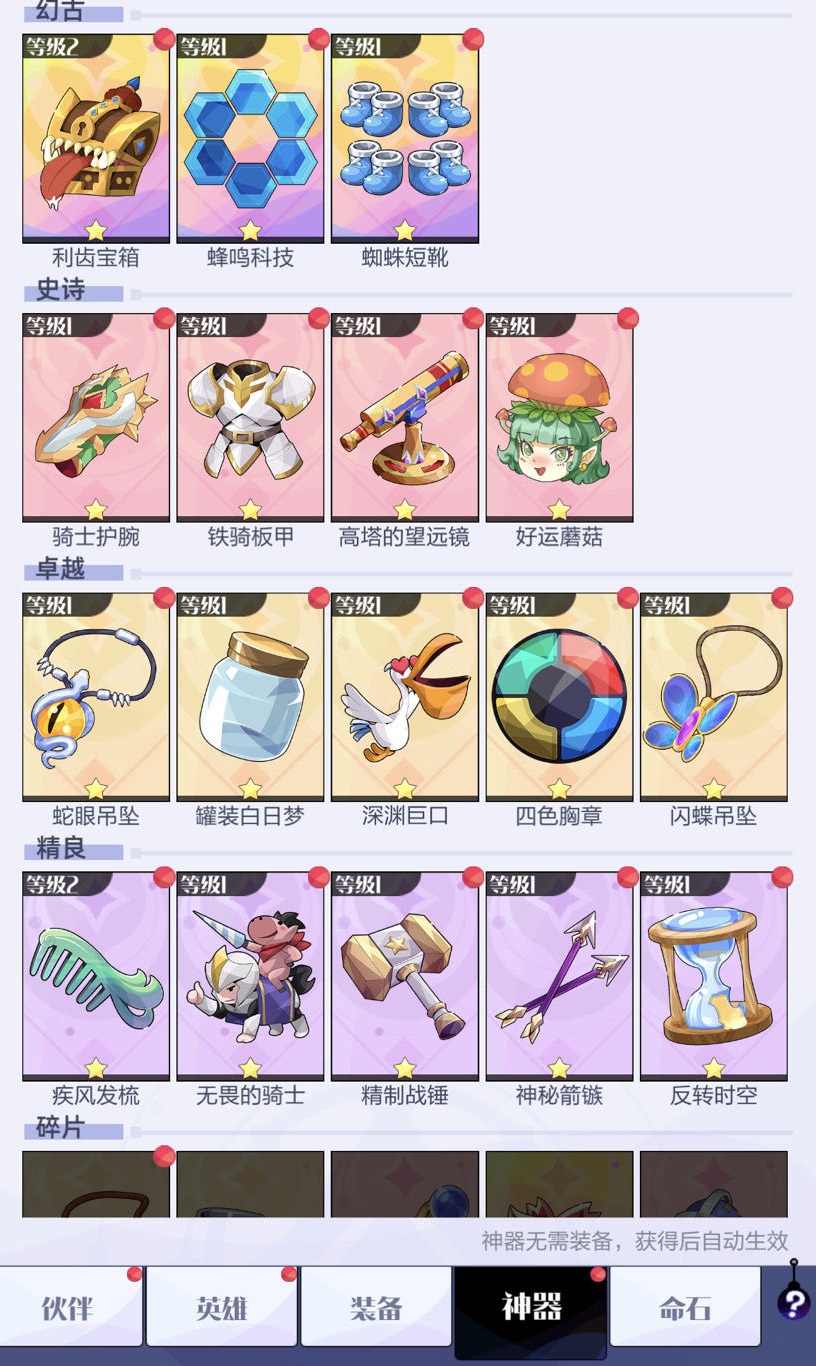This screenshot has height=1366, width=816.
Task: Tap the 反转时空 hourglass artifact
Action: click(x=714, y=976)
